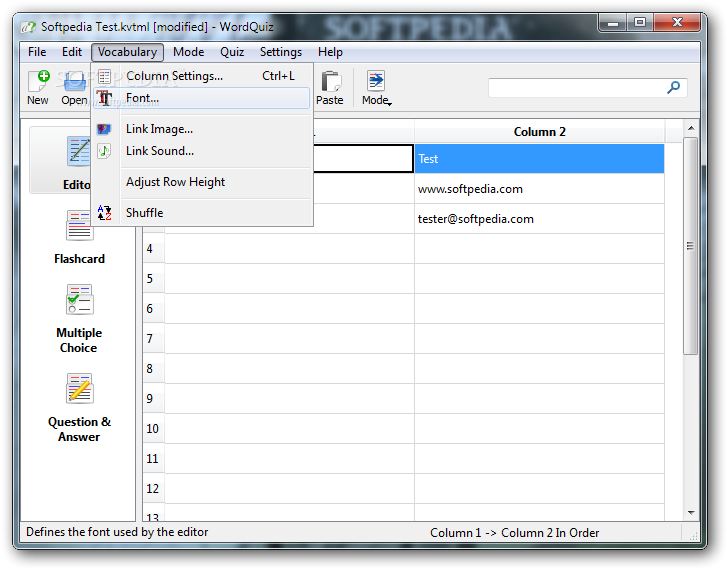Choose Column Settings... from Vocabulary menu
The height and width of the screenshot is (570, 728).
point(202,76)
